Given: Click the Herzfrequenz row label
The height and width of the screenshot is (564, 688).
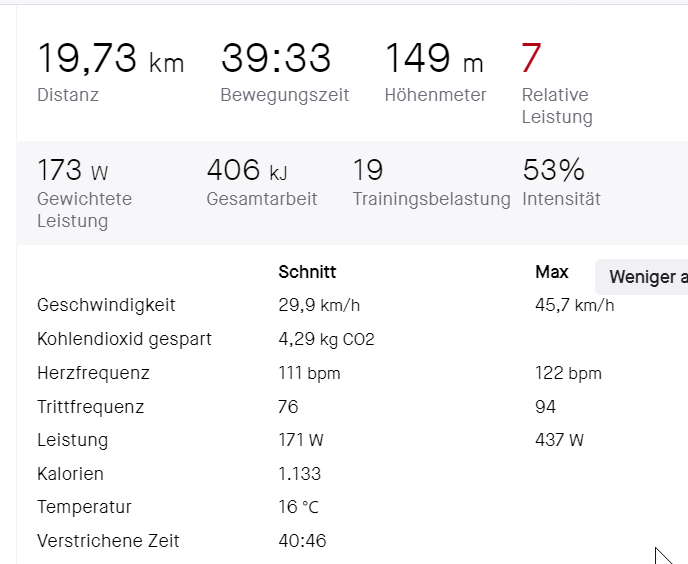Looking at the screenshot, I should pyautogui.click(x=93, y=373).
